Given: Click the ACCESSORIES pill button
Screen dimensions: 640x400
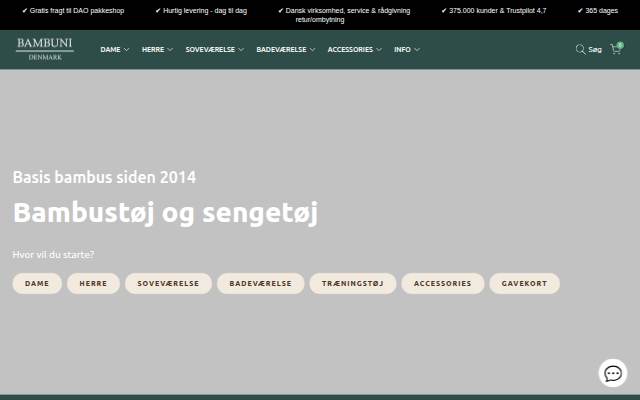Looking at the screenshot, I should pos(442,283).
